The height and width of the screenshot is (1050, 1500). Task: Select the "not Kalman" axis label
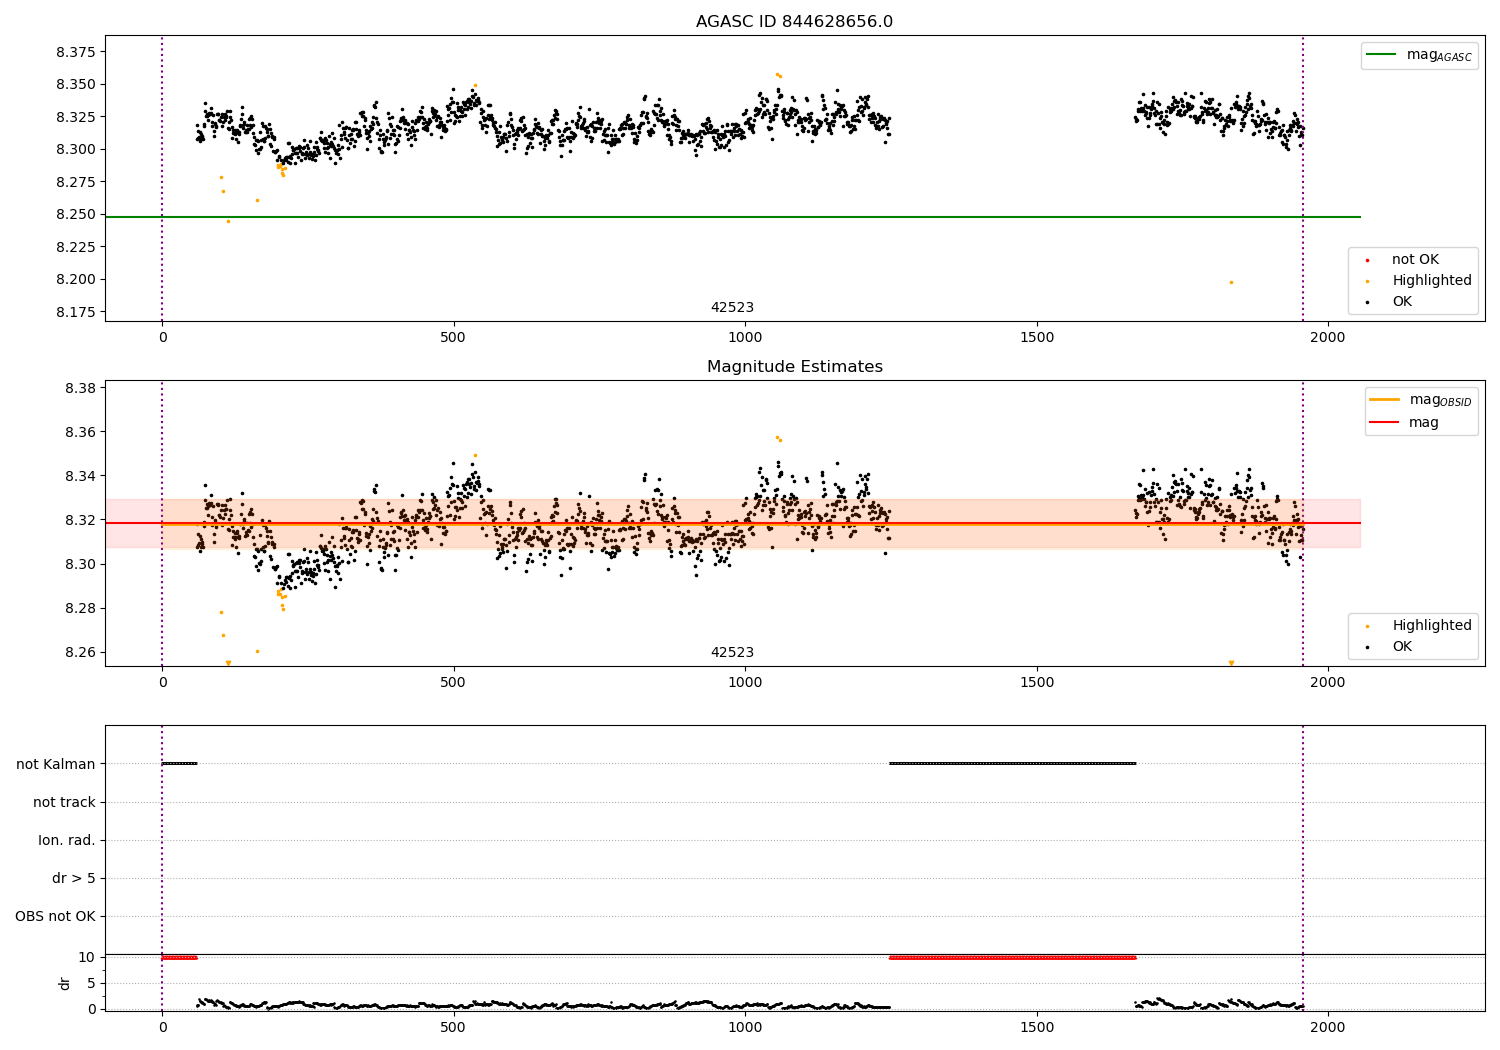(x=56, y=764)
